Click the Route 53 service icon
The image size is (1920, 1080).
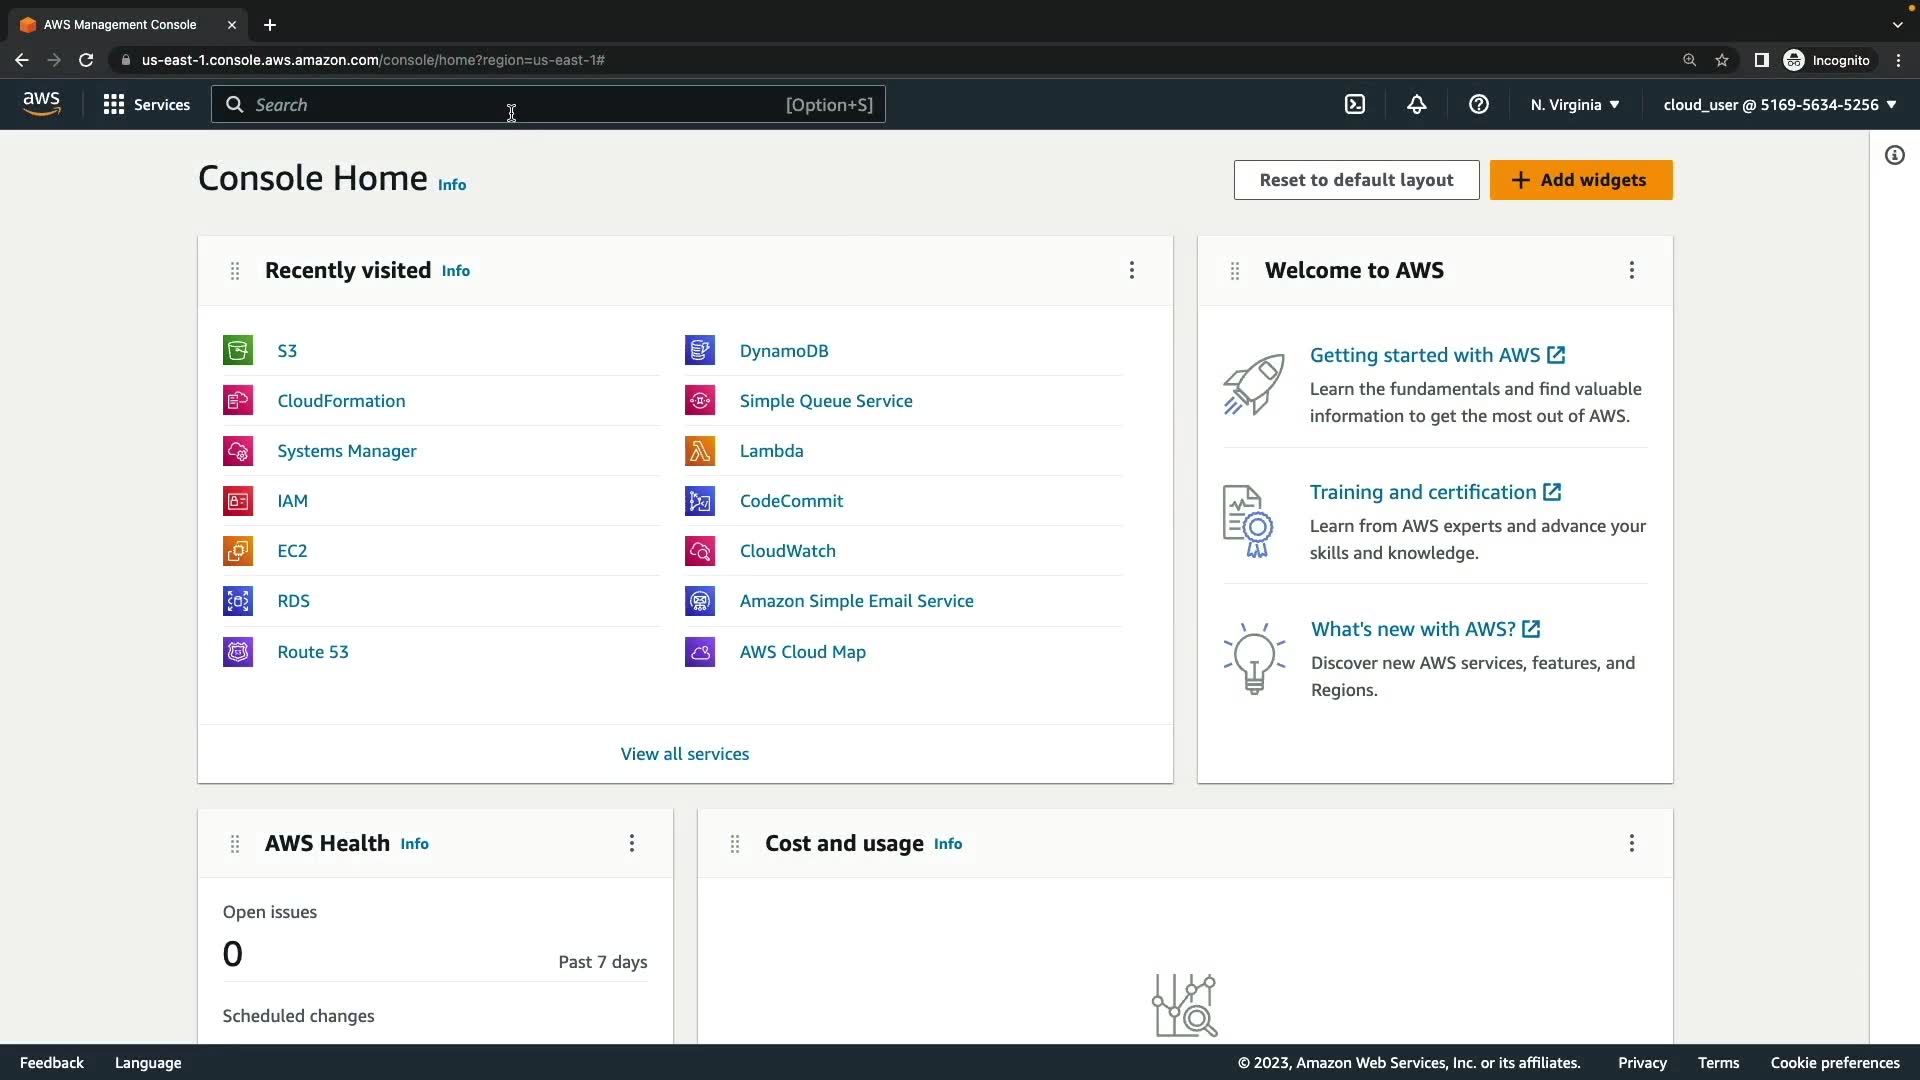pyautogui.click(x=238, y=652)
